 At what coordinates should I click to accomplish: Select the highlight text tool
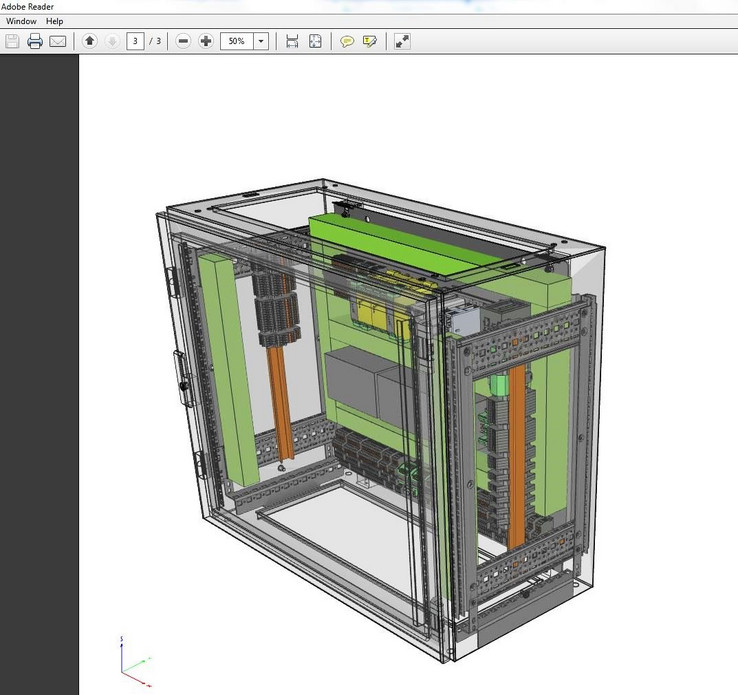tap(370, 41)
